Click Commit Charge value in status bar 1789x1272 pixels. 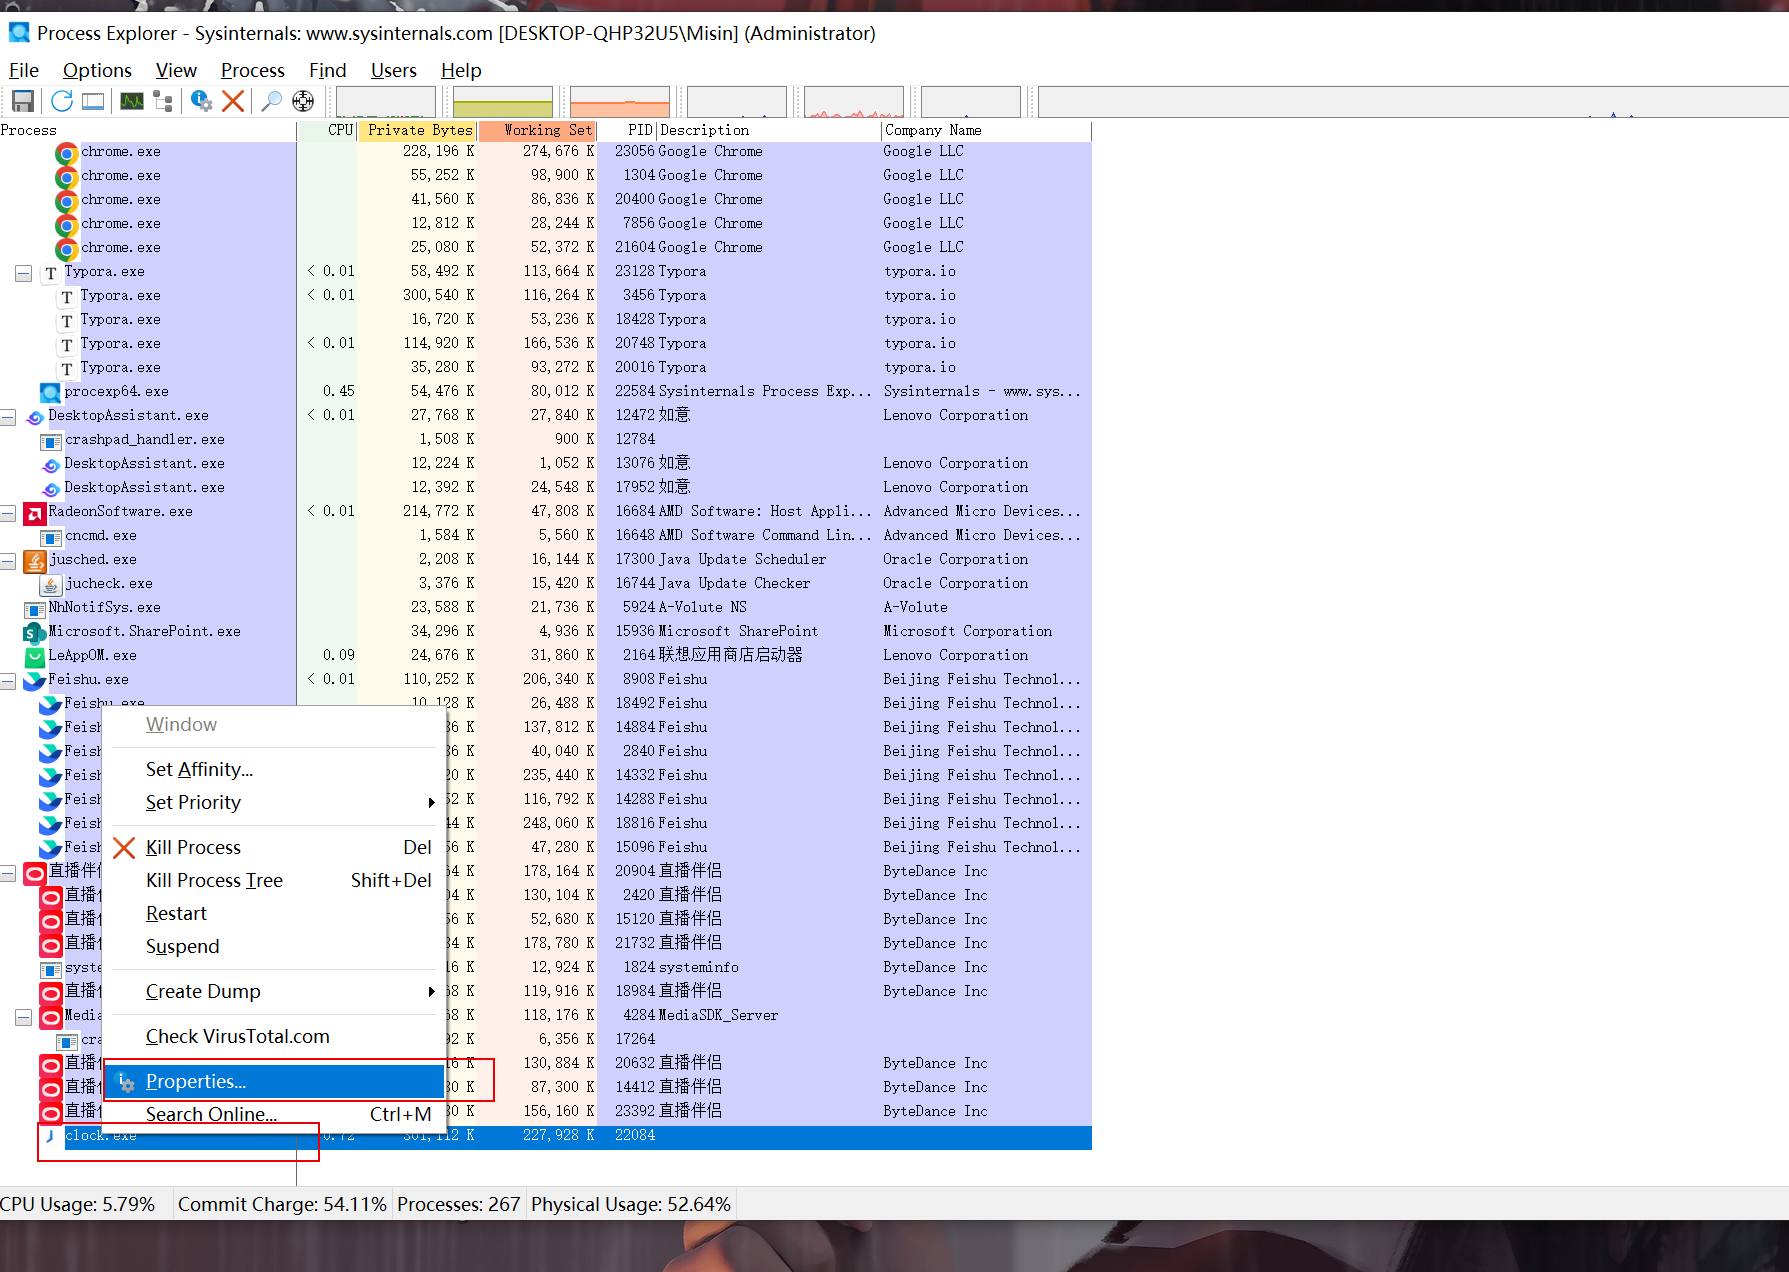282,1204
